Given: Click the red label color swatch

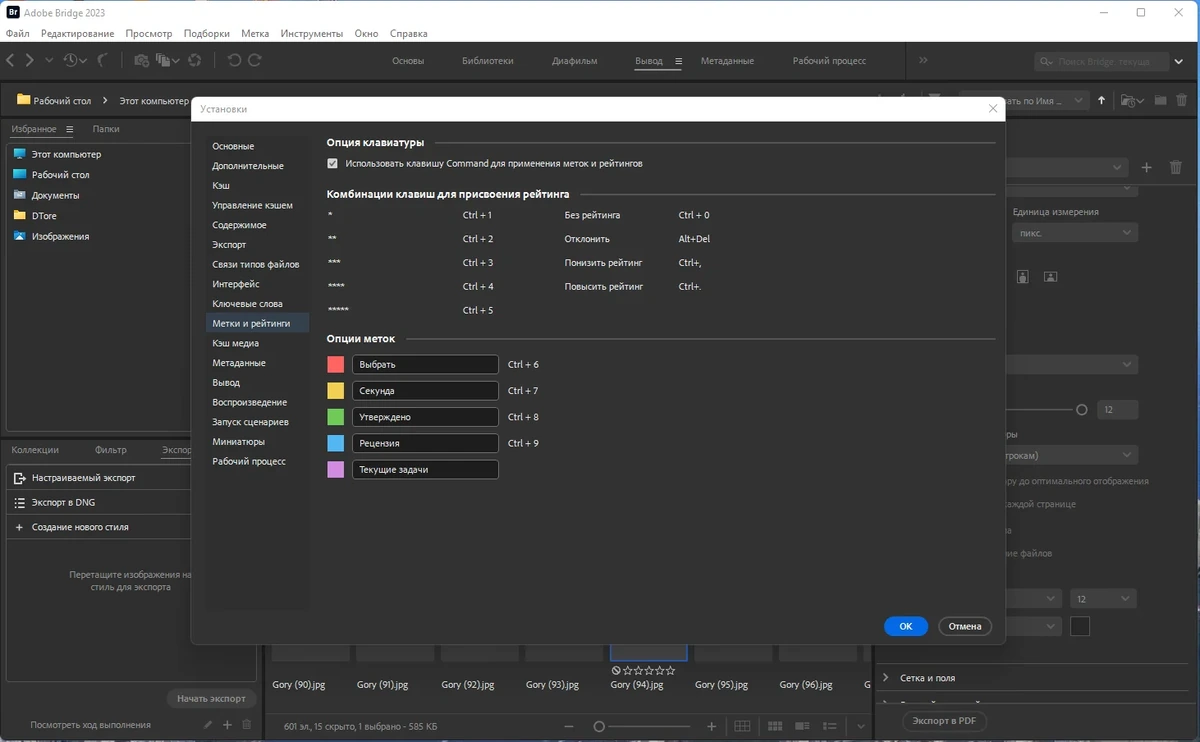Looking at the screenshot, I should (x=336, y=365).
